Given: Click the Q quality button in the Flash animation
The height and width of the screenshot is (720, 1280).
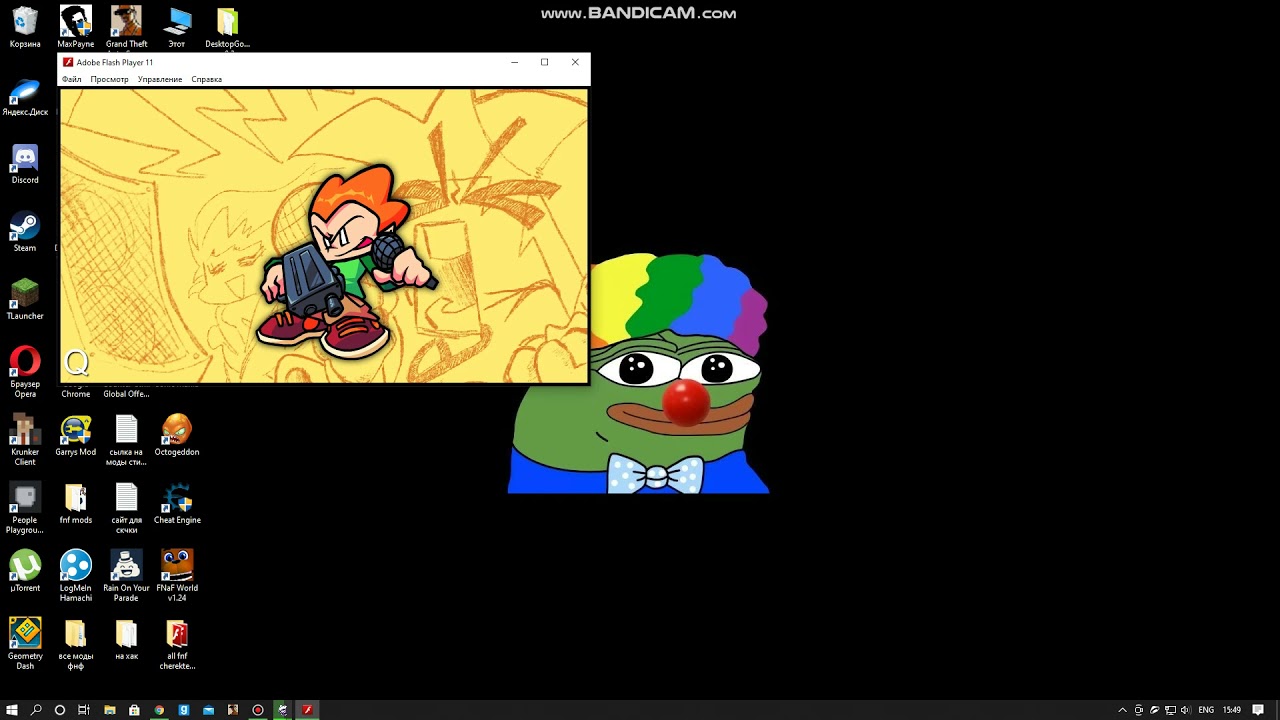Looking at the screenshot, I should point(76,363).
